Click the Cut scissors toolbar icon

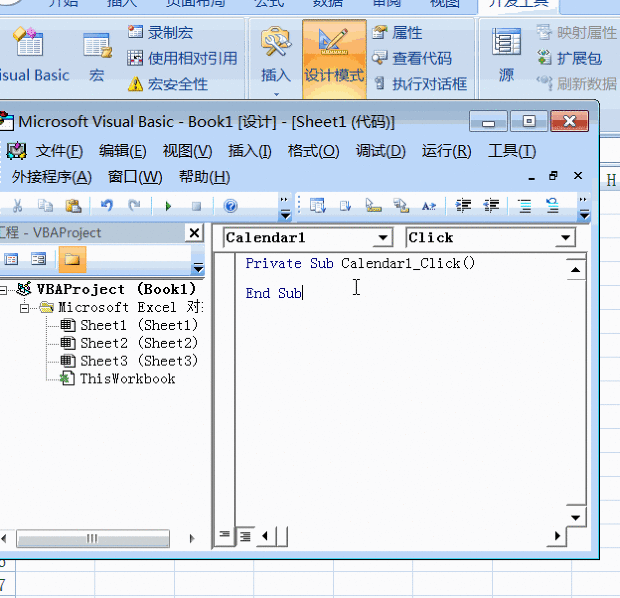17,206
